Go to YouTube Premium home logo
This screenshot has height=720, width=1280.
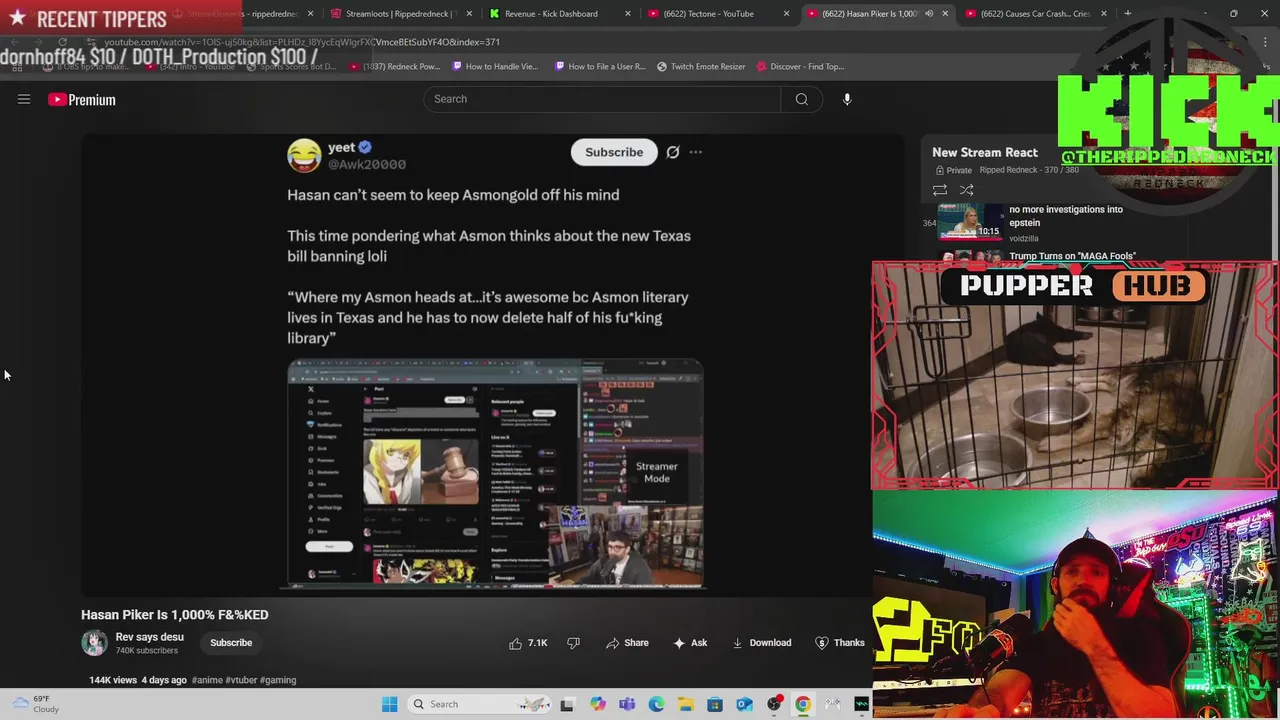point(82,99)
